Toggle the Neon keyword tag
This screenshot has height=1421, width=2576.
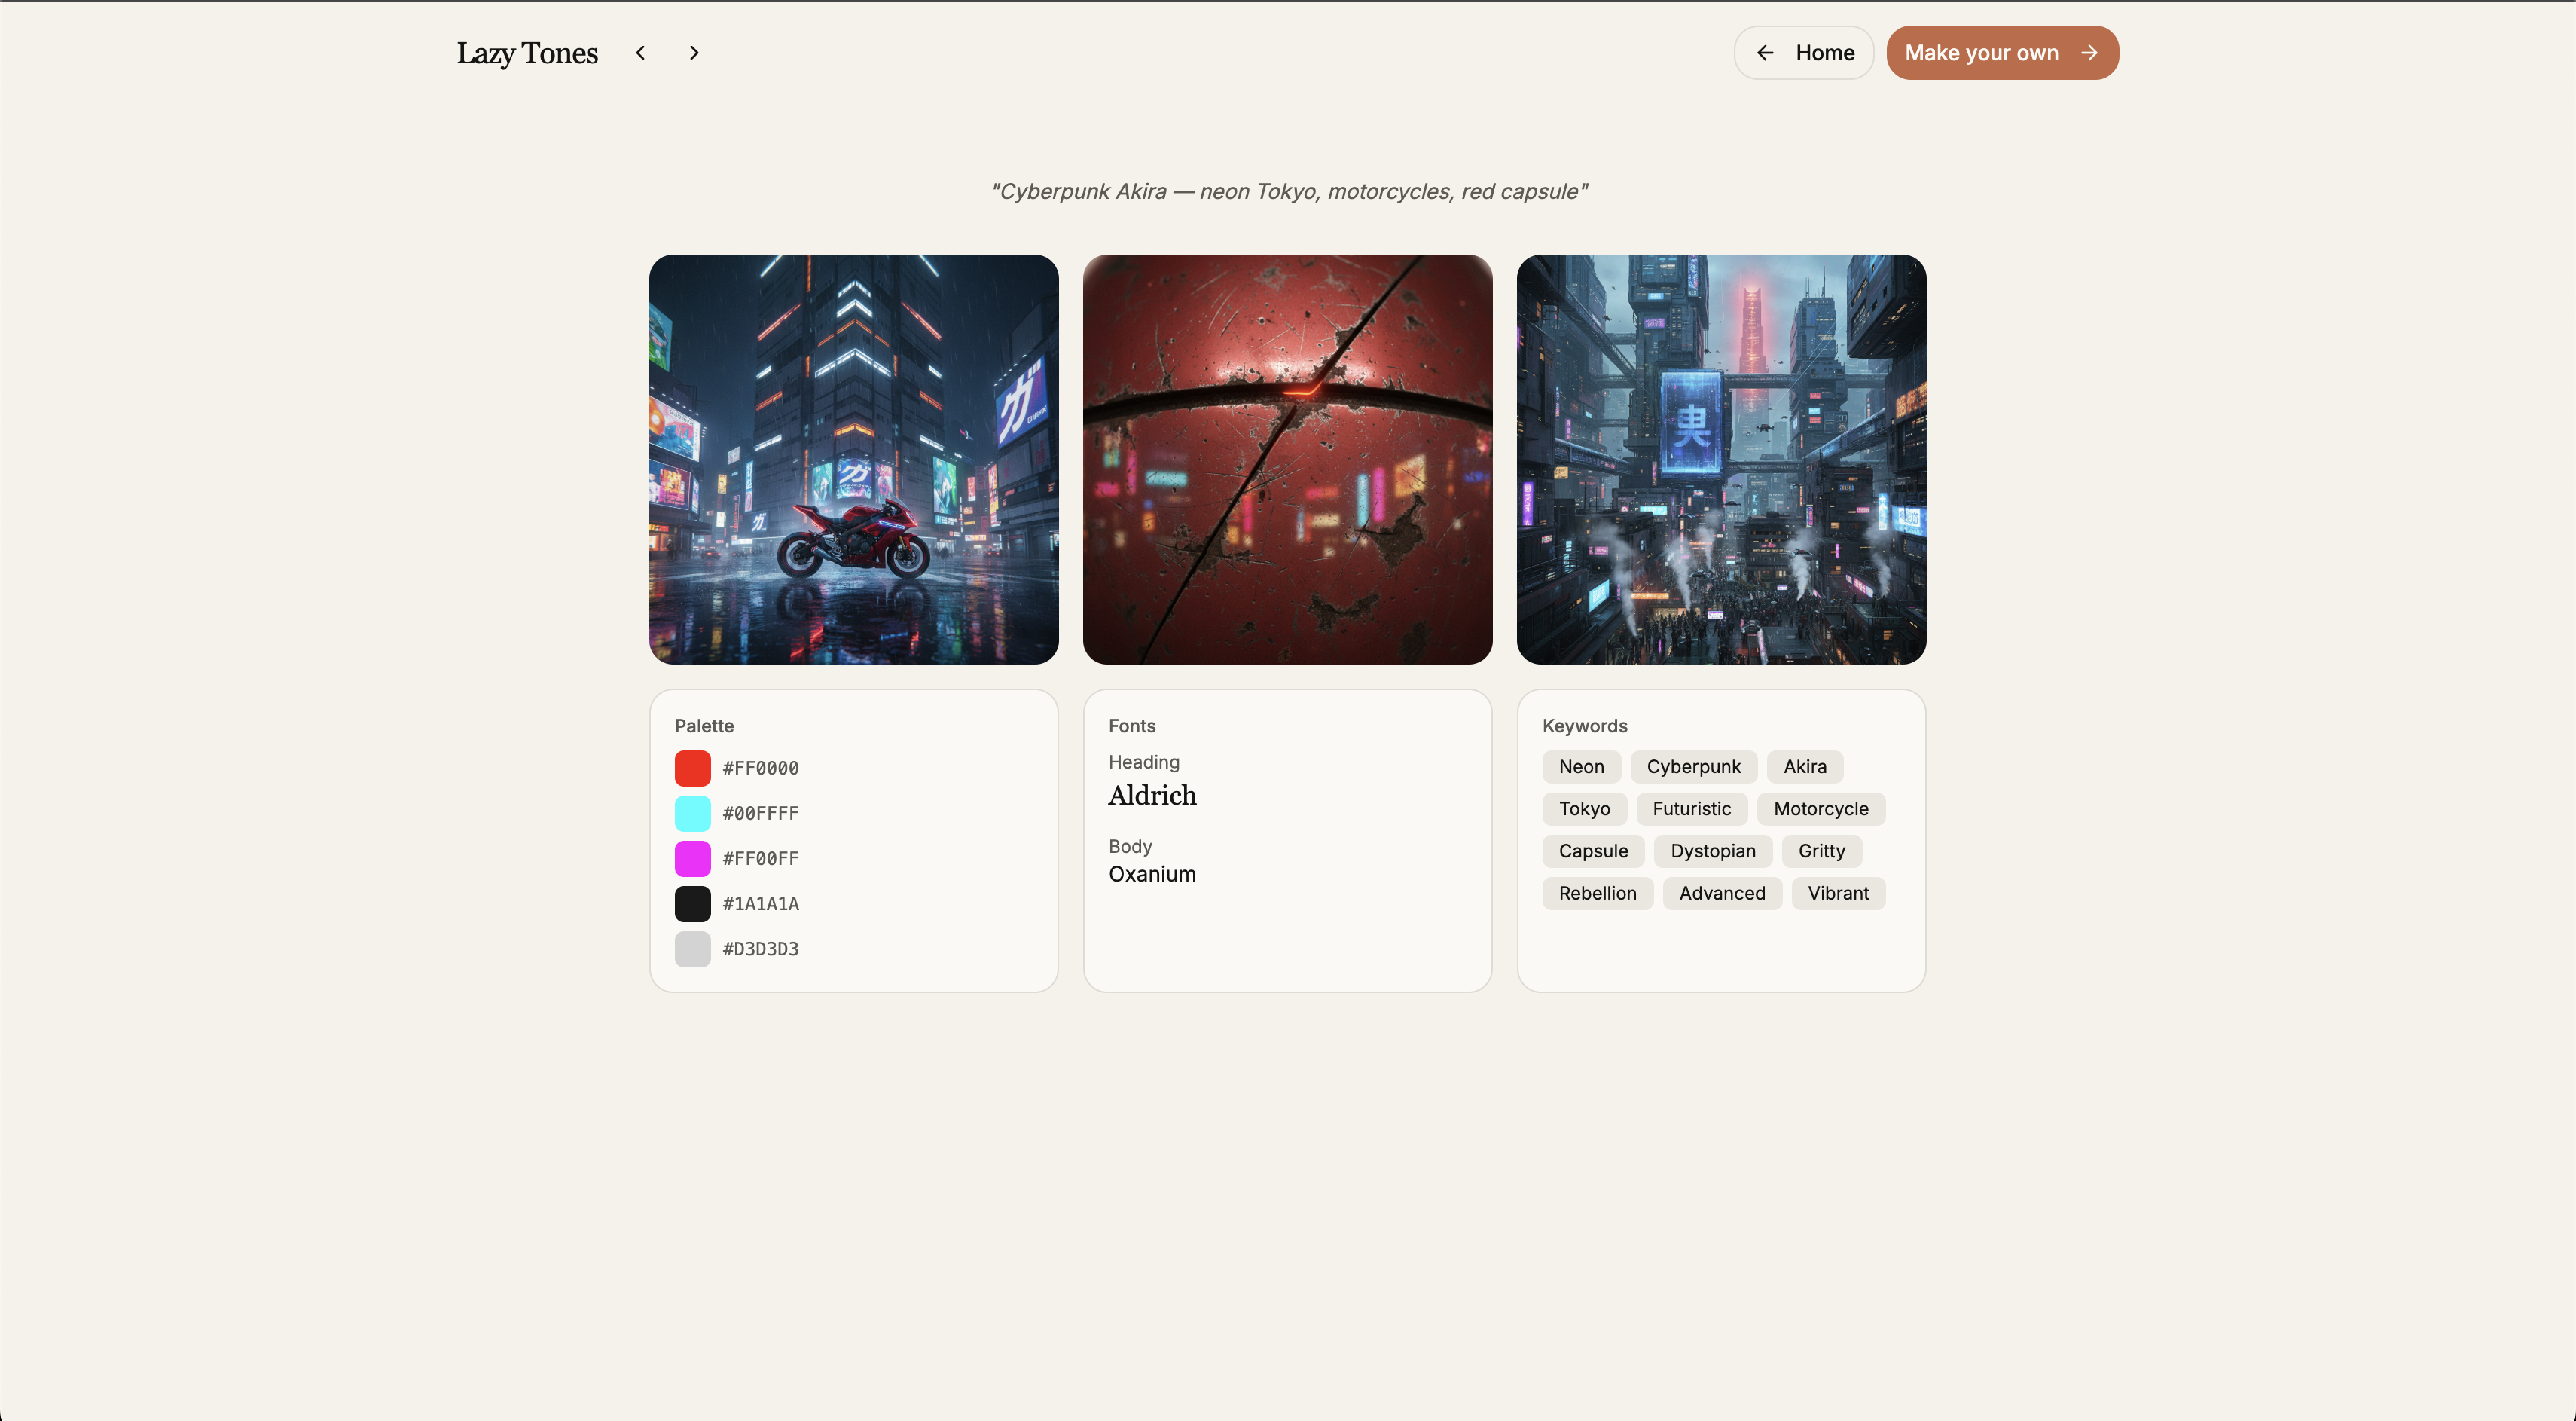pyautogui.click(x=1580, y=766)
